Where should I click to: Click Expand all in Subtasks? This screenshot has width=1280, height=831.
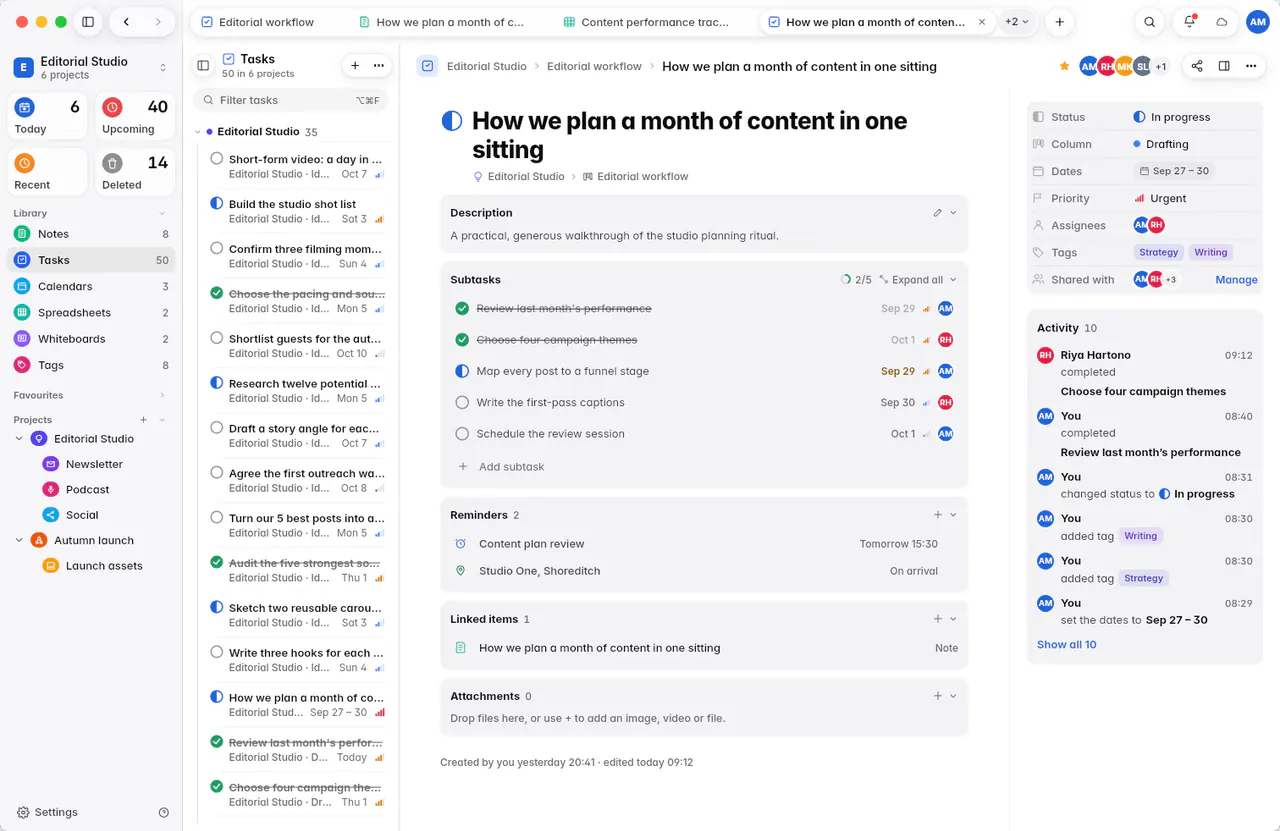[x=911, y=280]
